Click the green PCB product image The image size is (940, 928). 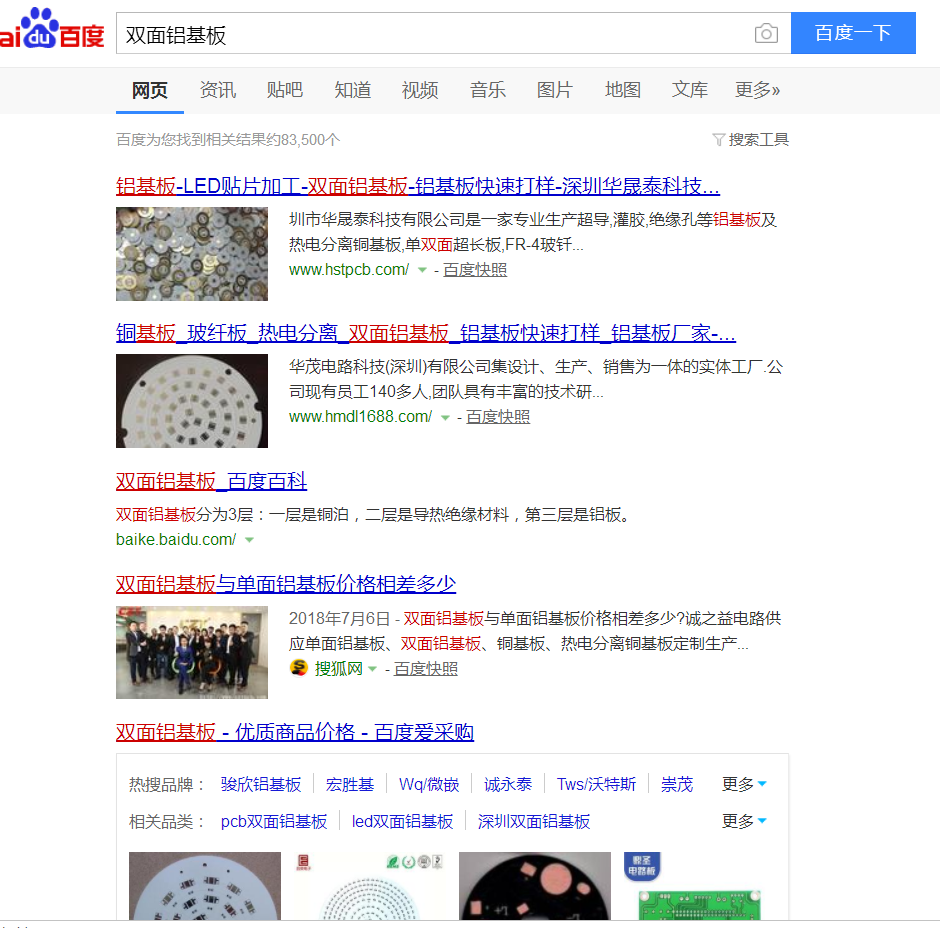(x=699, y=886)
